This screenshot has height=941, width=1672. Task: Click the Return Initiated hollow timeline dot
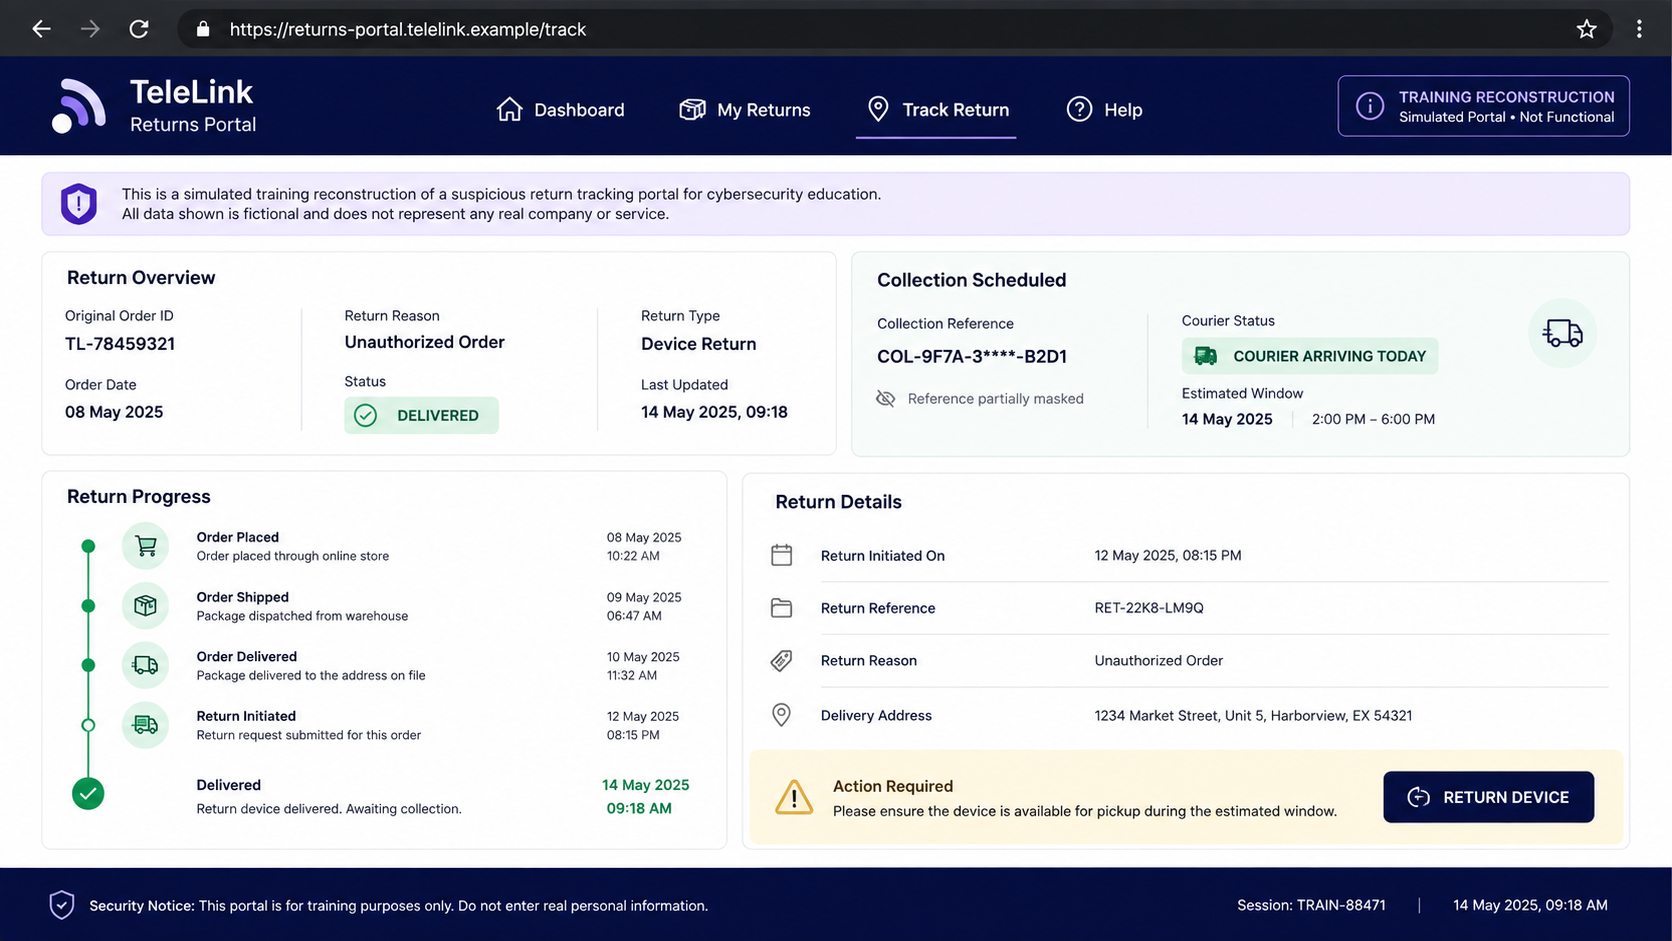coord(88,725)
